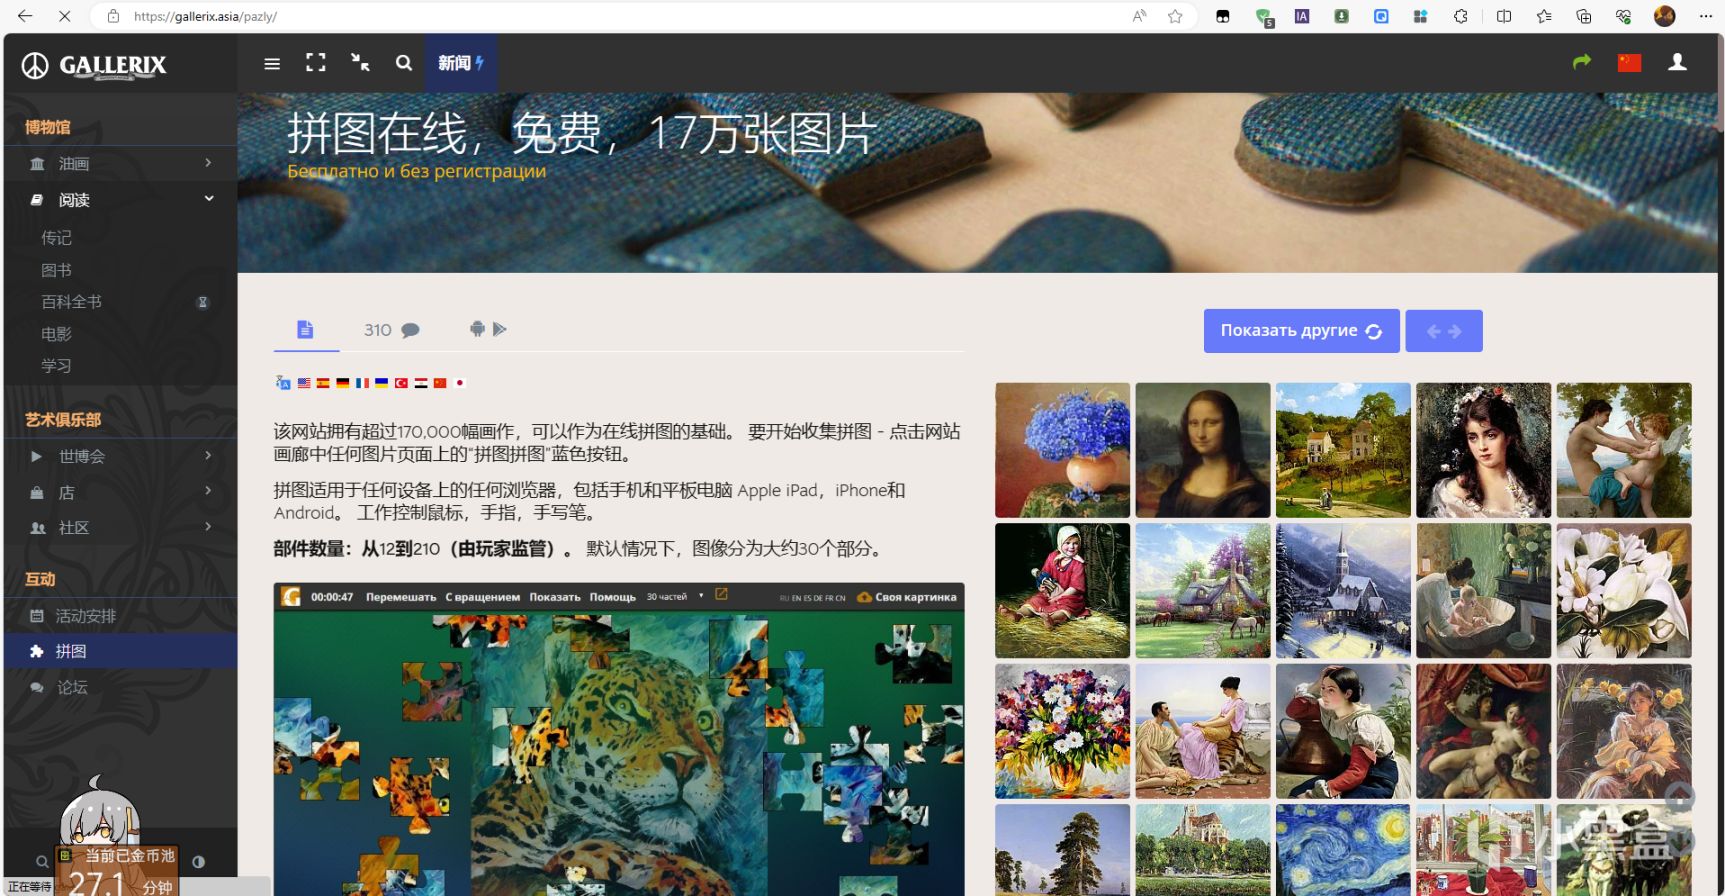The image size is (1725, 896).
Task: Click the collapse/shrink arrows icon
Action: [360, 63]
